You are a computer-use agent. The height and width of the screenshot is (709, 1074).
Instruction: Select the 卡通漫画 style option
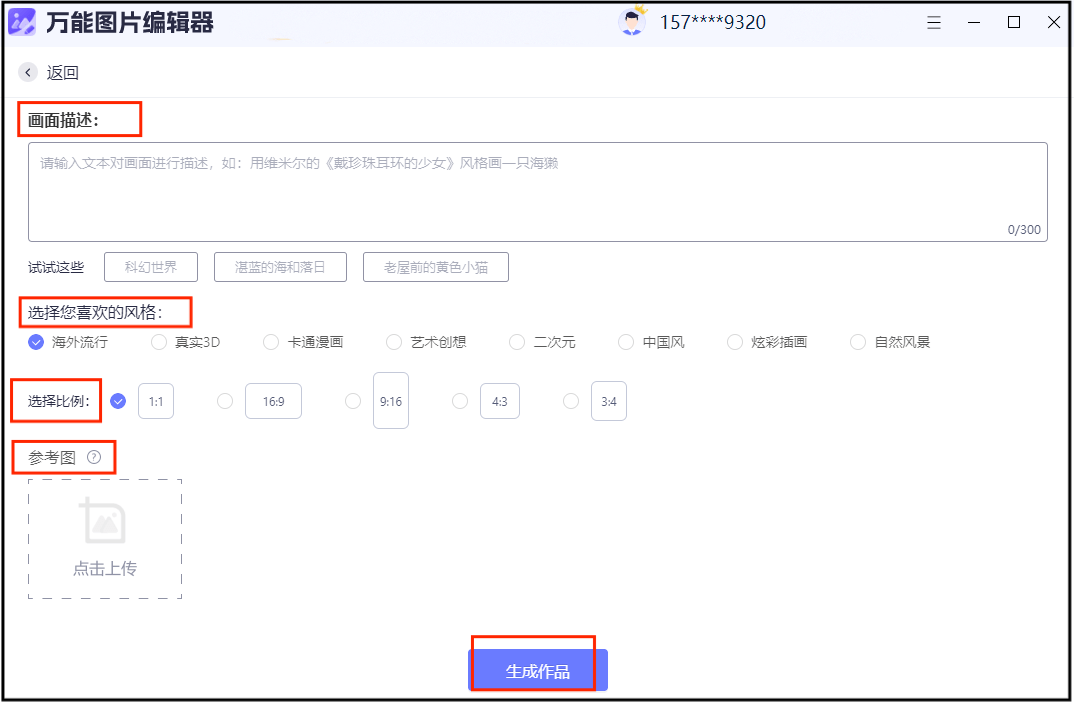(x=271, y=342)
